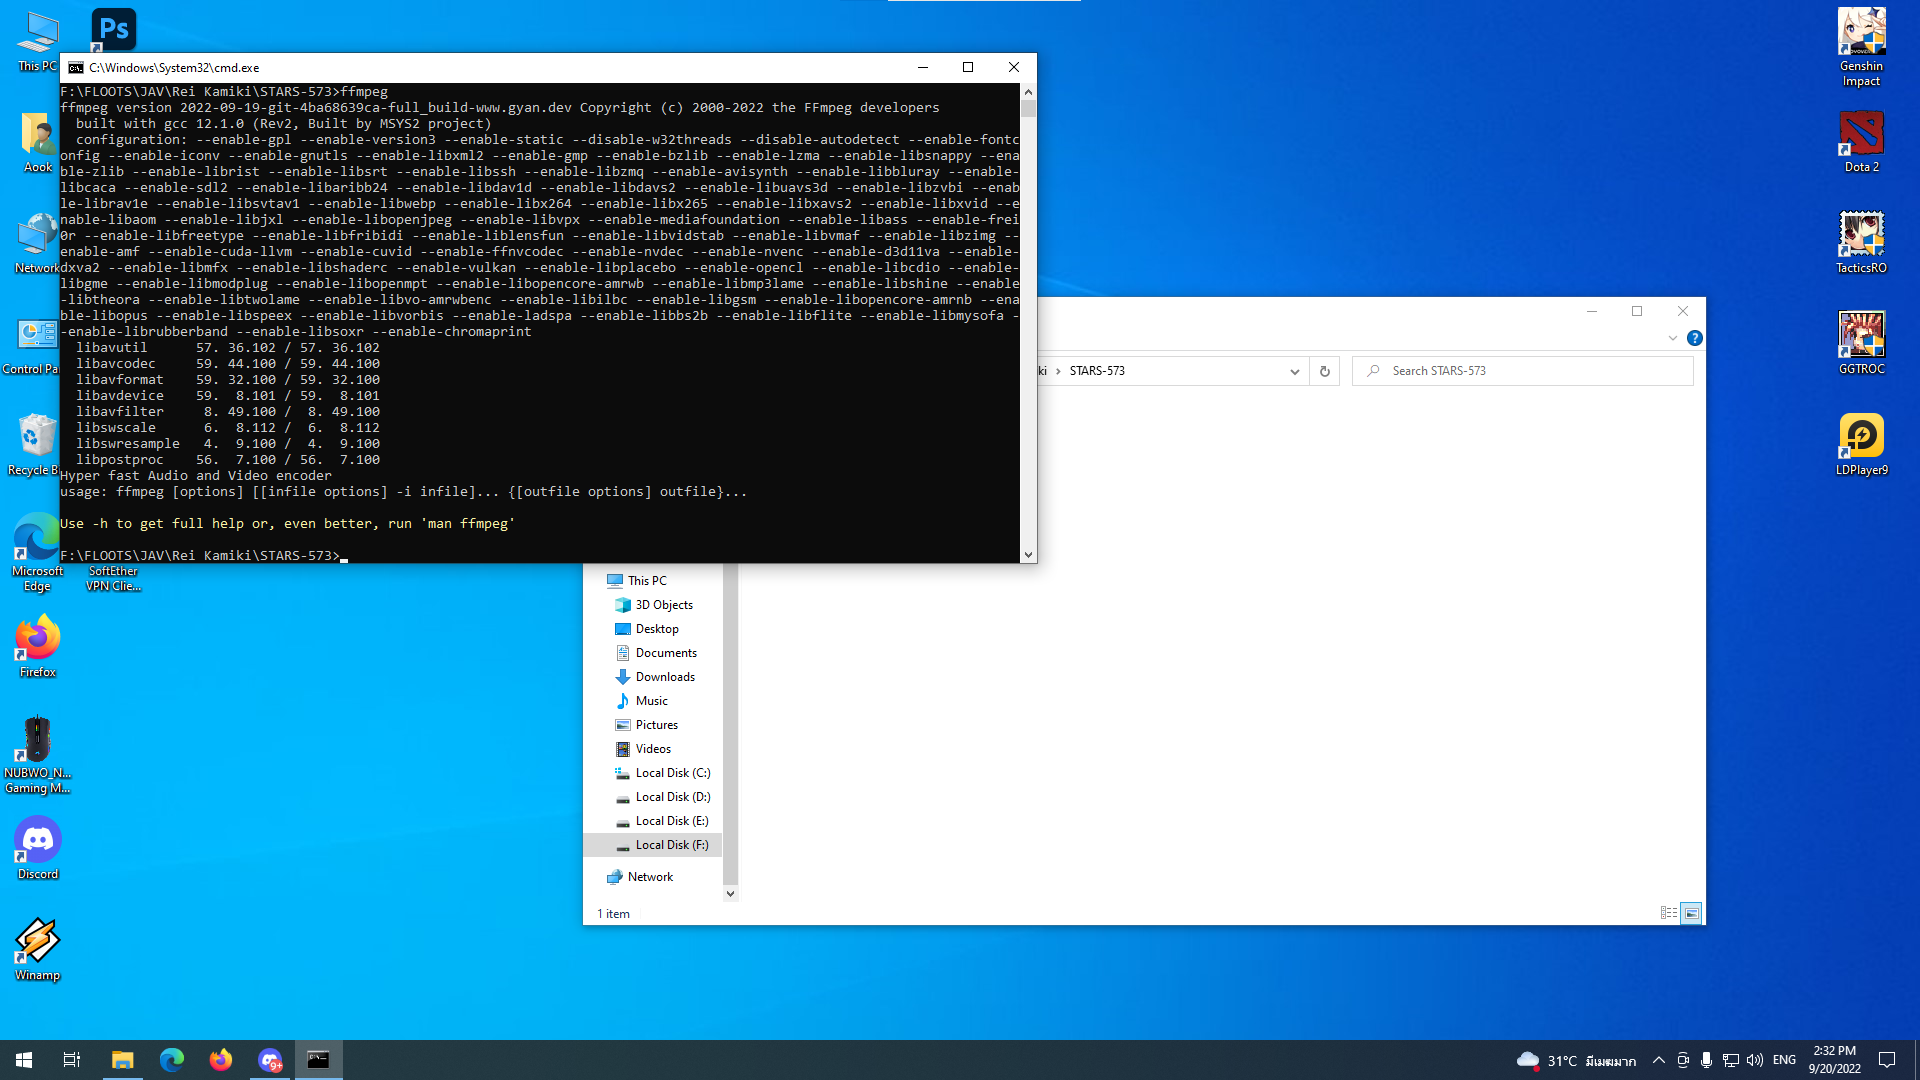Minimize the File Explorer window
1920x1080 pixels.
coord(1591,311)
